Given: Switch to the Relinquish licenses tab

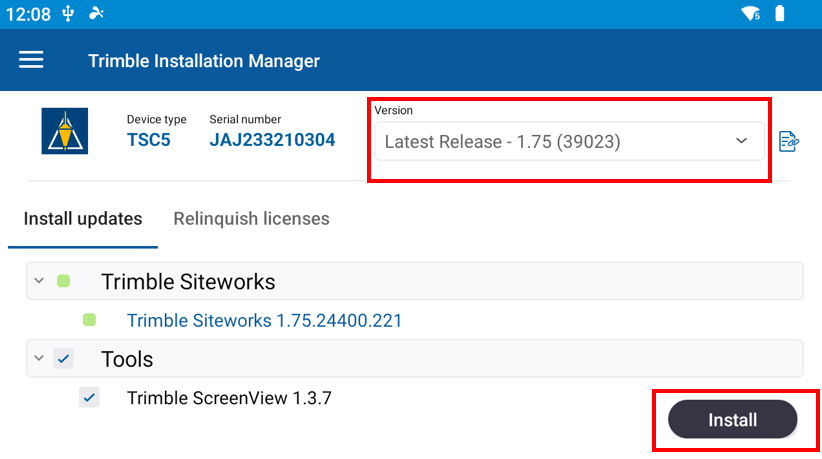Looking at the screenshot, I should 252,218.
